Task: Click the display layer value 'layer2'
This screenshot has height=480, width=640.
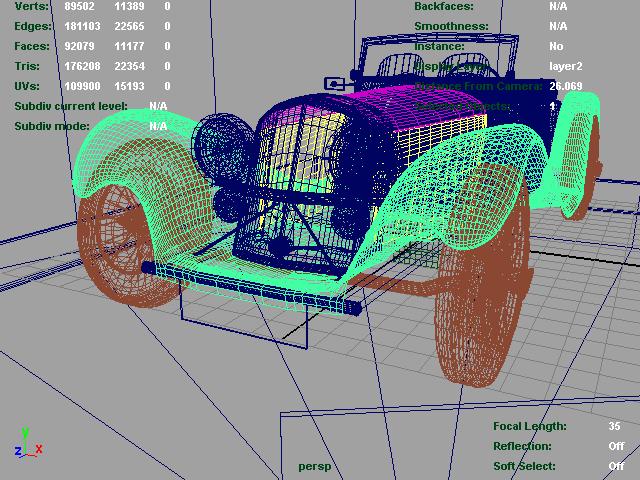Action: pos(566,66)
